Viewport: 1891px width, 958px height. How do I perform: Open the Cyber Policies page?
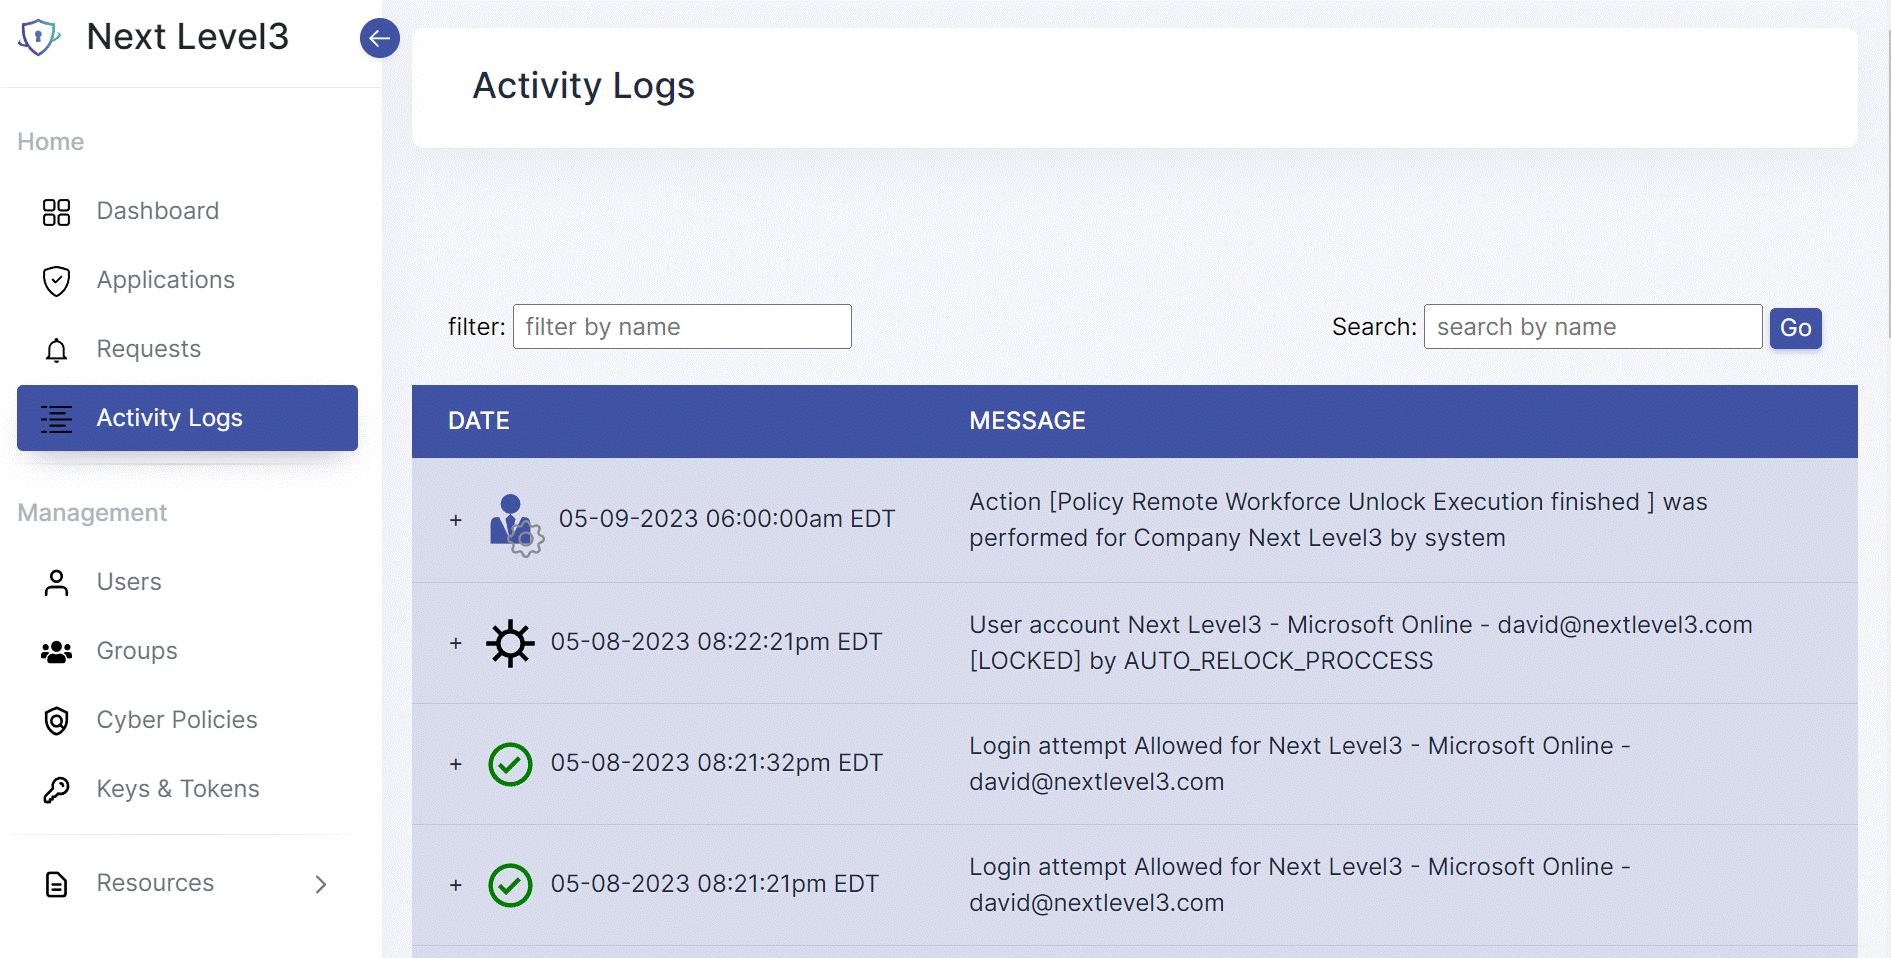click(187, 720)
